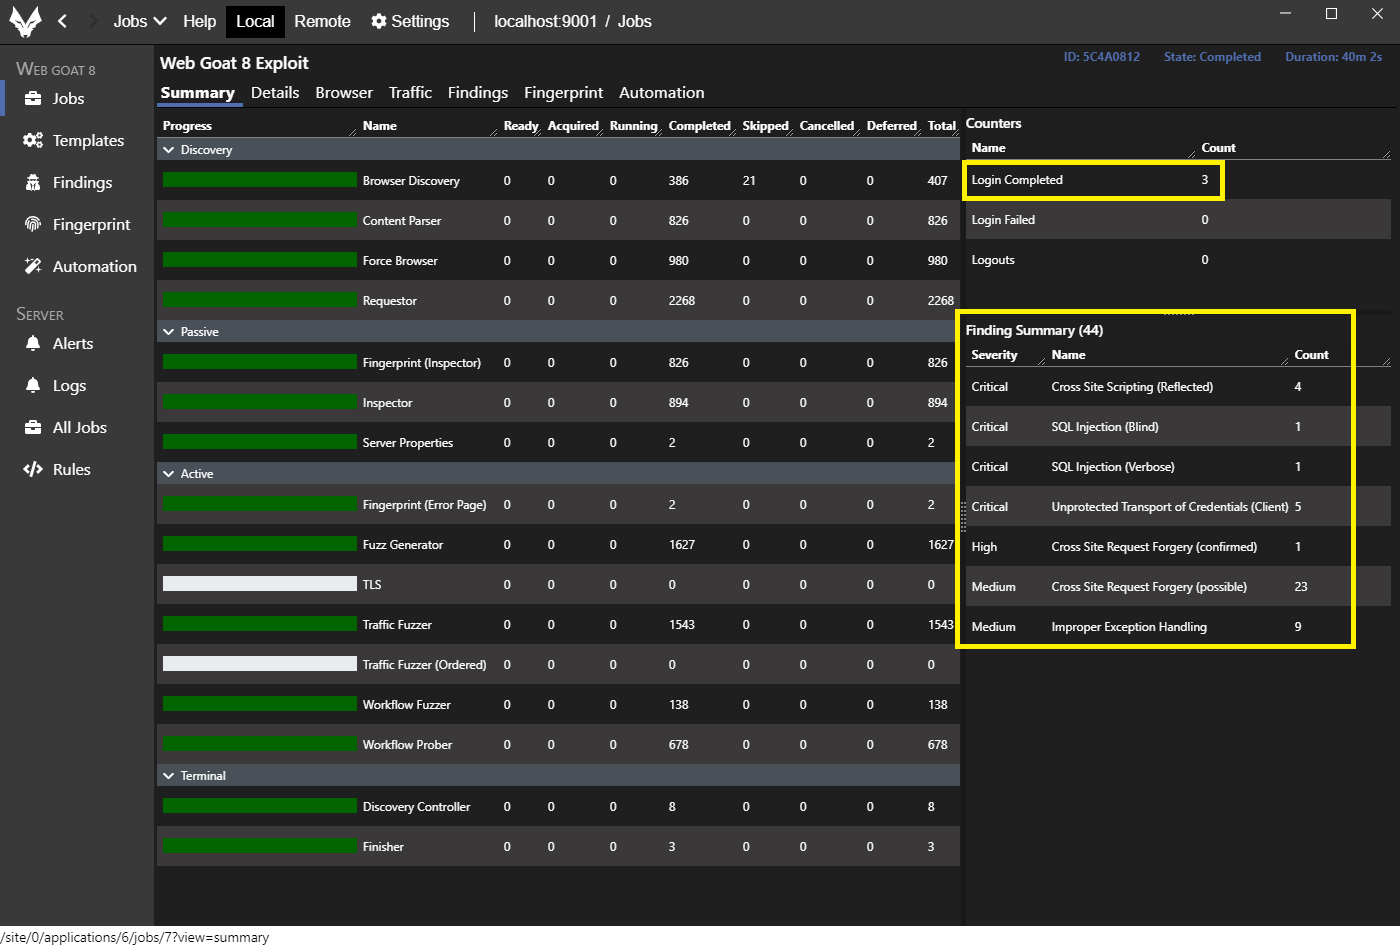This screenshot has width=1400, height=951.
Task: Click the All Jobs briefcase icon
Action: click(x=33, y=427)
